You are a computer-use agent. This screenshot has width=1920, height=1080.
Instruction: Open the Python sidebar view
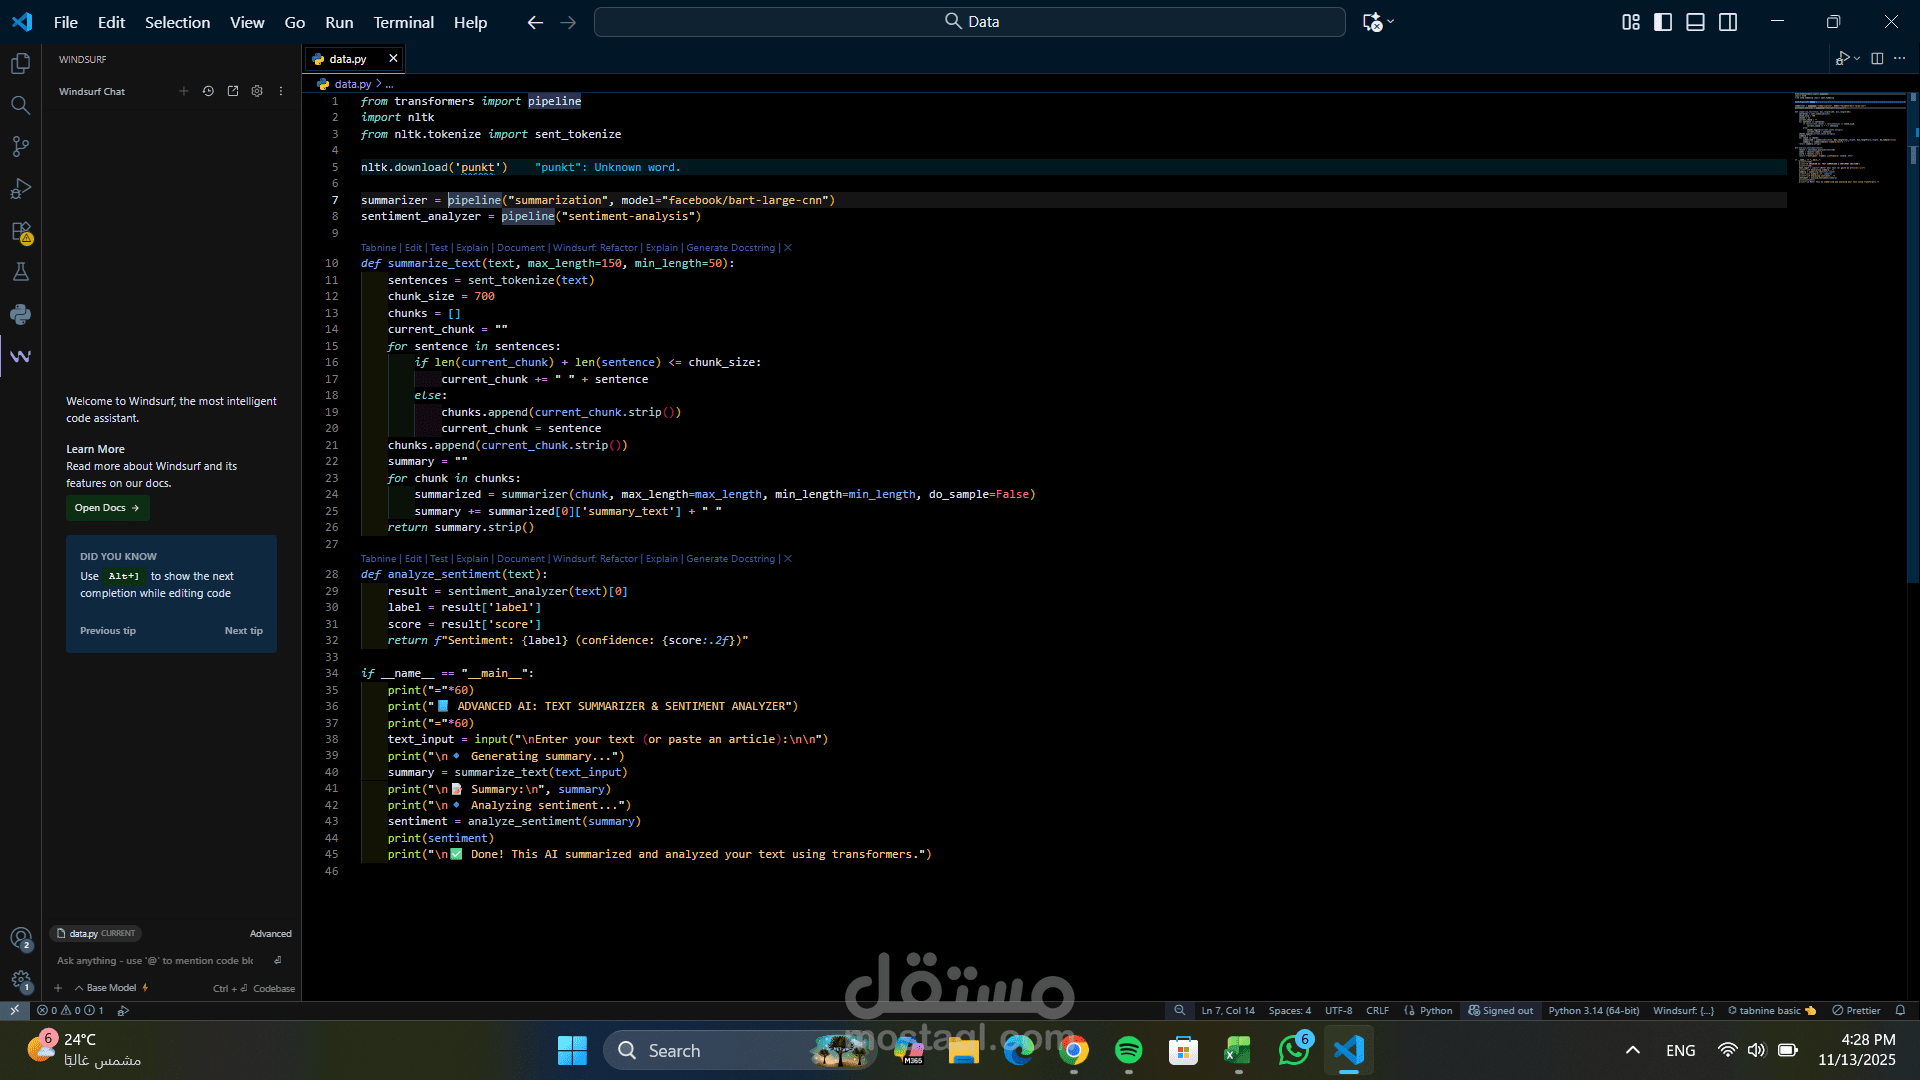[x=20, y=314]
